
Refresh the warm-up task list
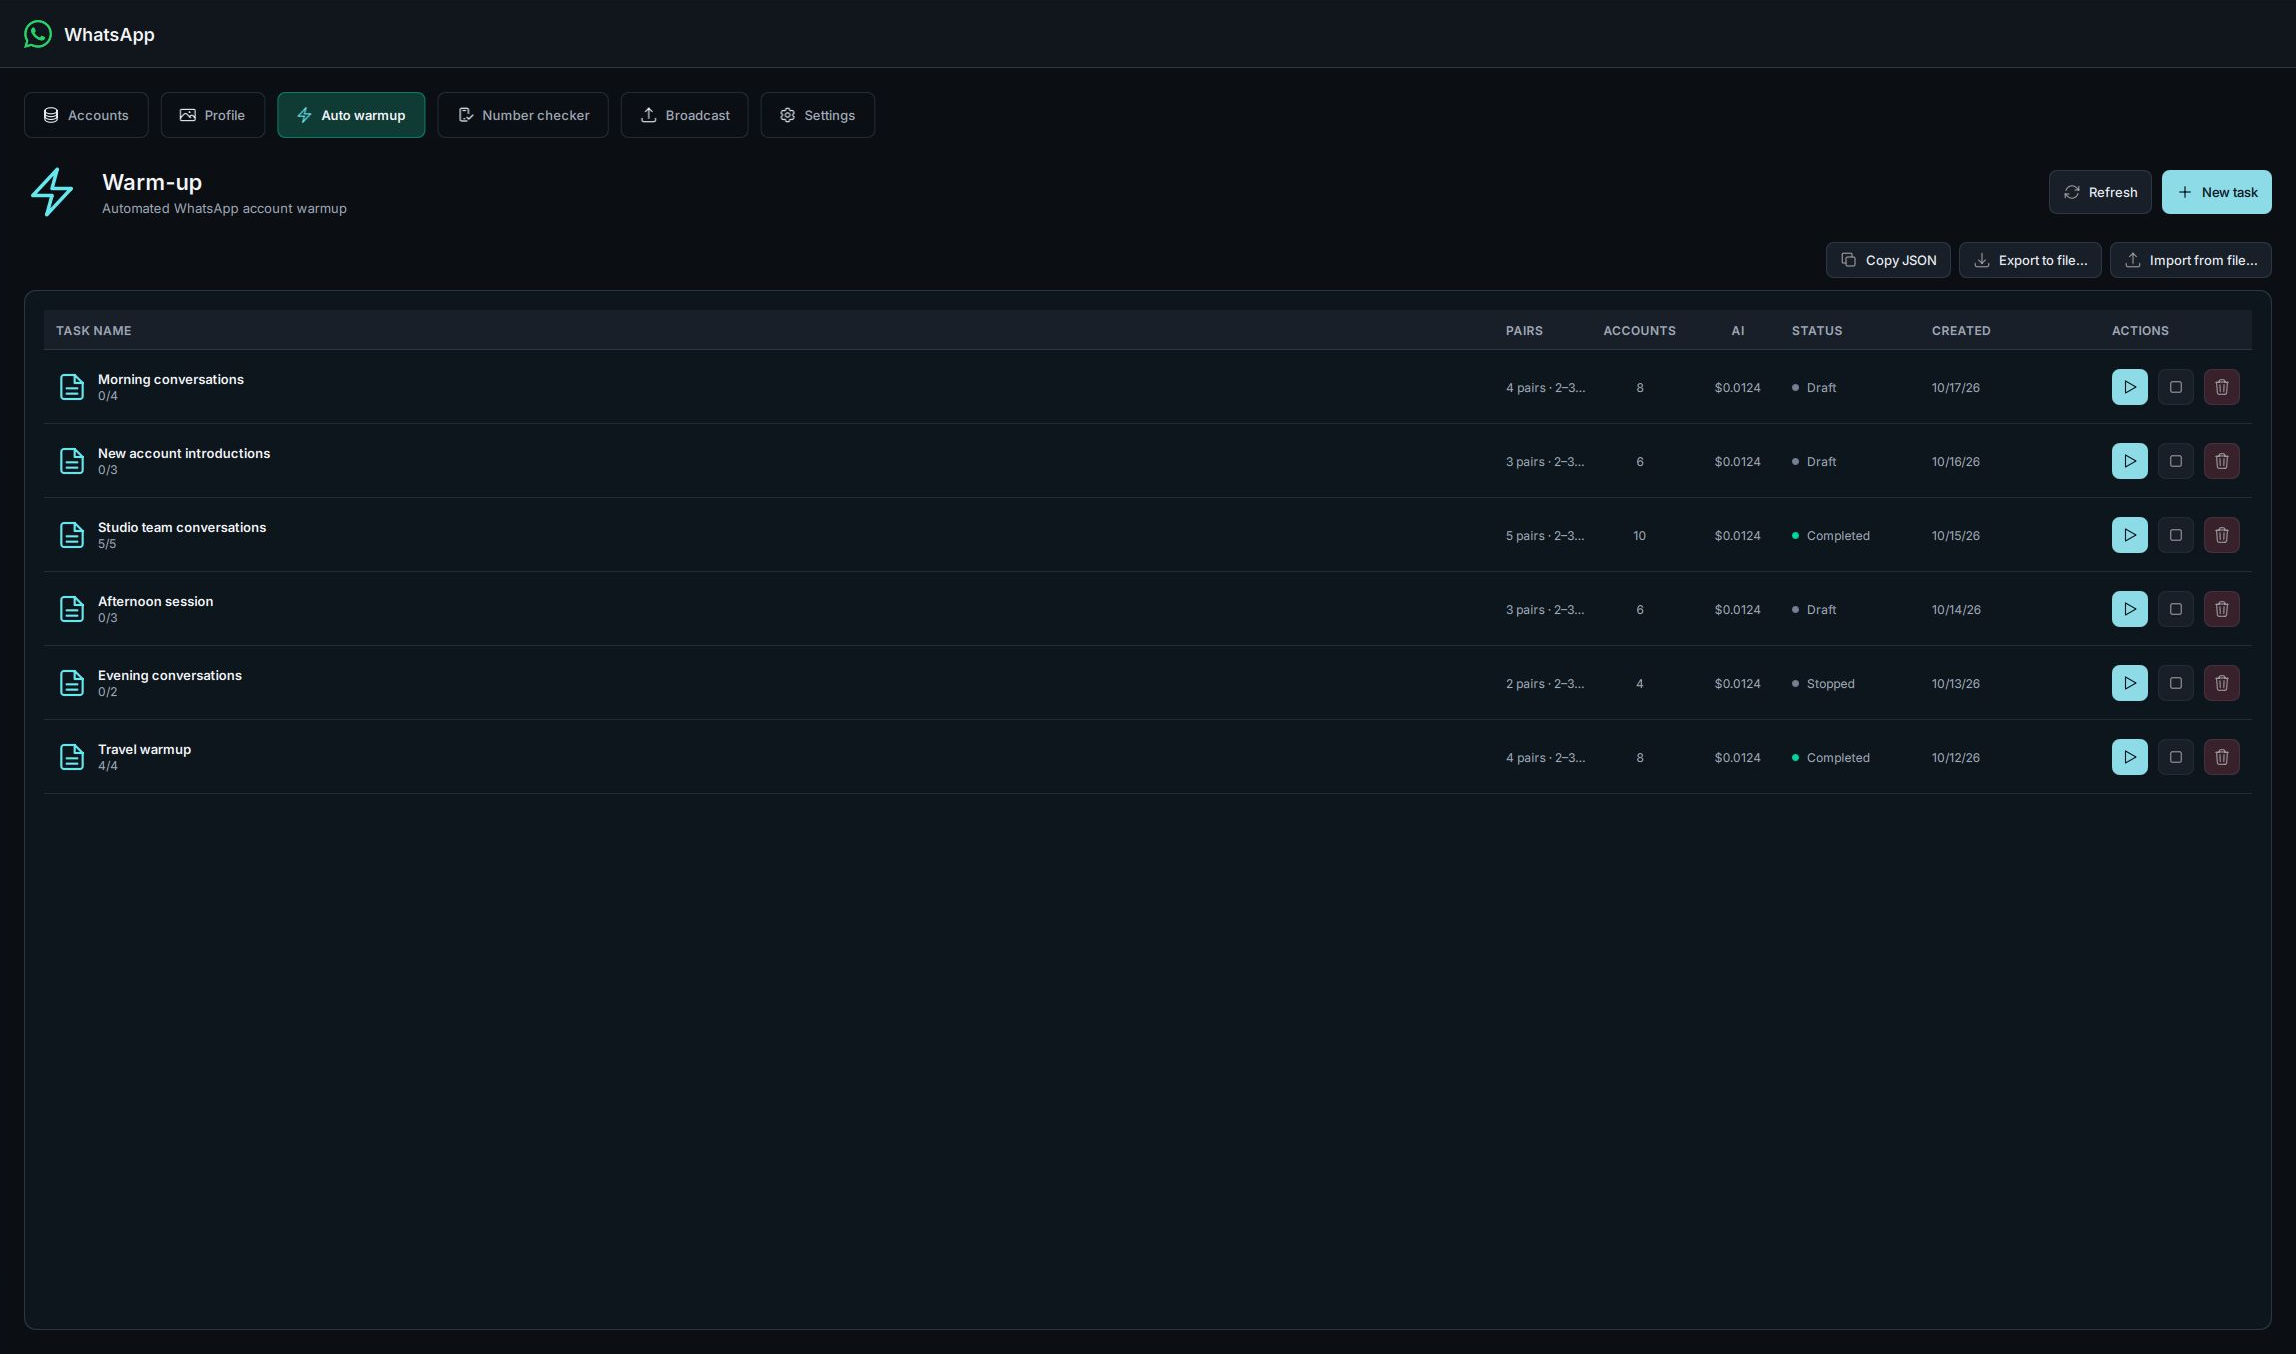pyautogui.click(x=2100, y=192)
